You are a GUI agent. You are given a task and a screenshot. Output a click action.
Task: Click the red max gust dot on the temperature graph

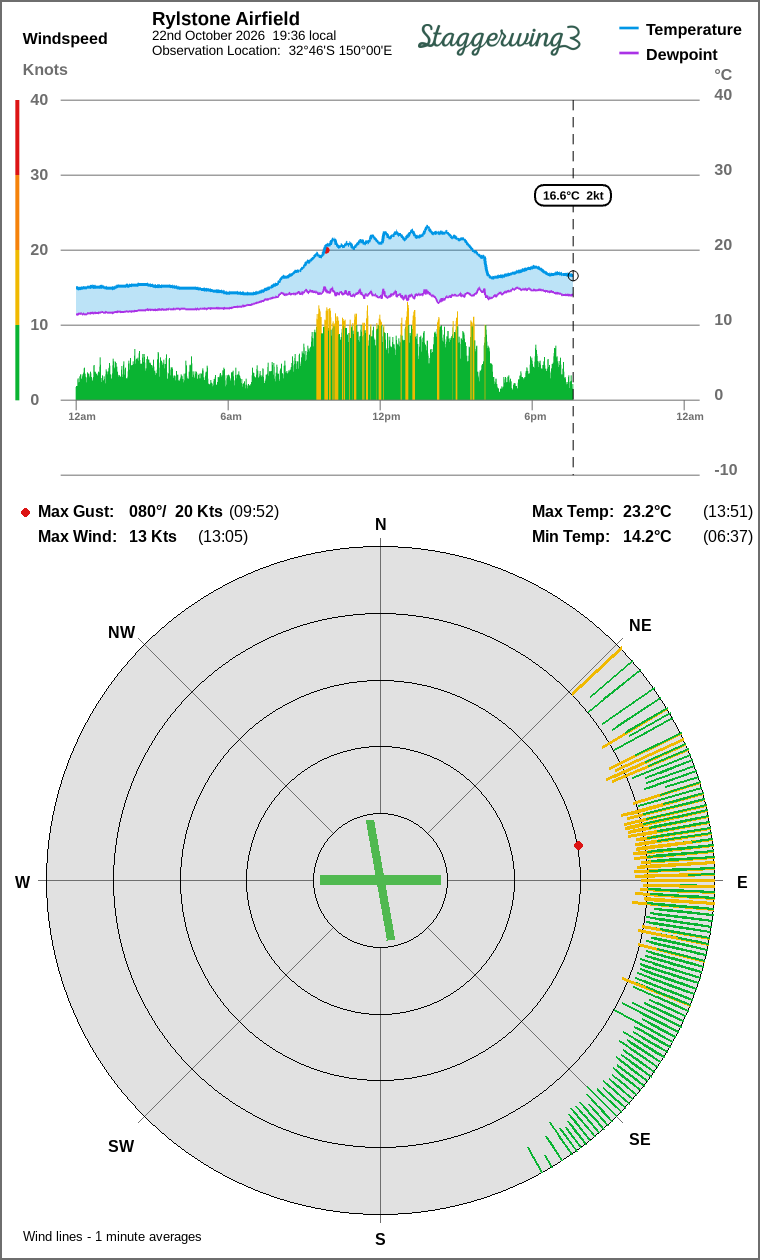327,250
